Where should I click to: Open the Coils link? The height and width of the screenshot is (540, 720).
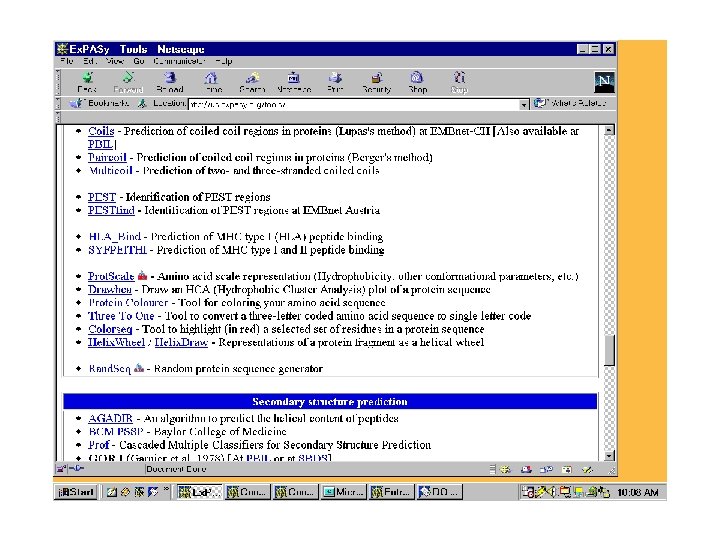click(101, 131)
